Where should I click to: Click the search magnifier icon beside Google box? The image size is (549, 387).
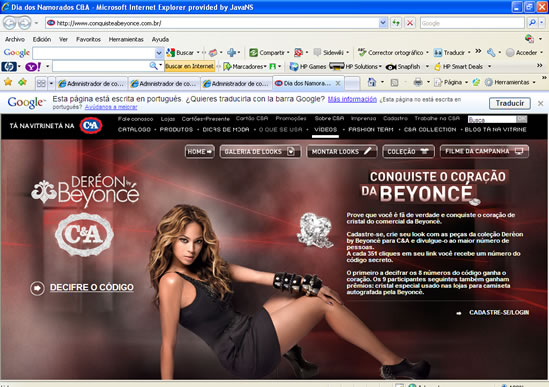pyautogui.click(x=533, y=23)
